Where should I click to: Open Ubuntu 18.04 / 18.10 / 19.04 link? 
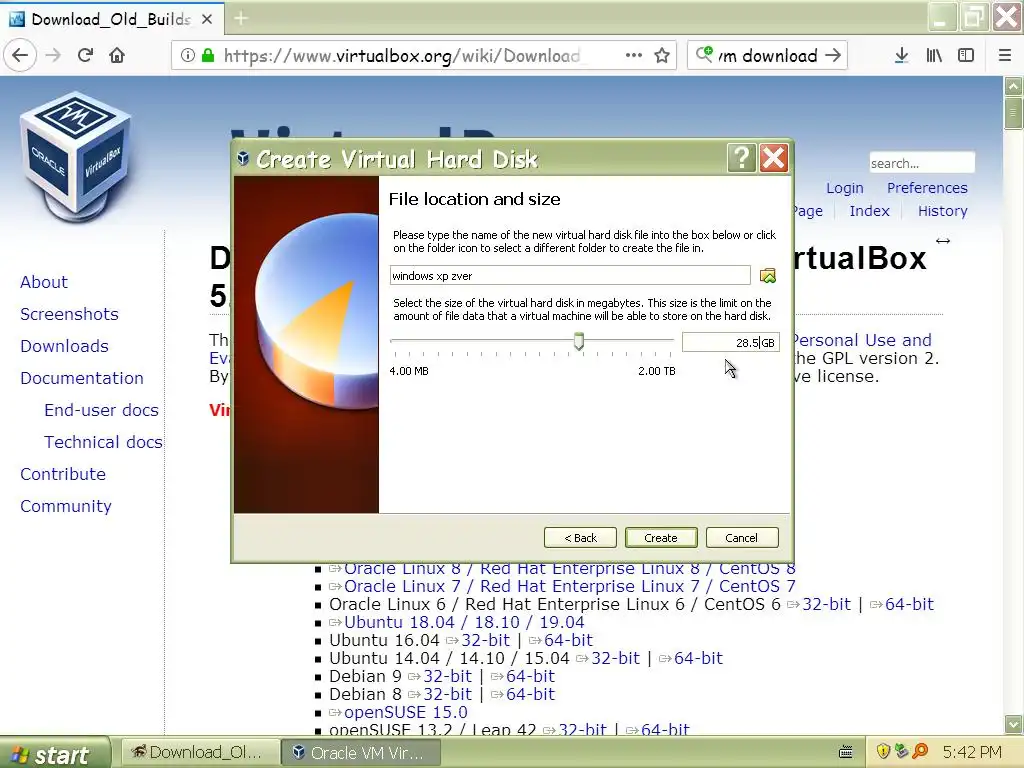[464, 622]
